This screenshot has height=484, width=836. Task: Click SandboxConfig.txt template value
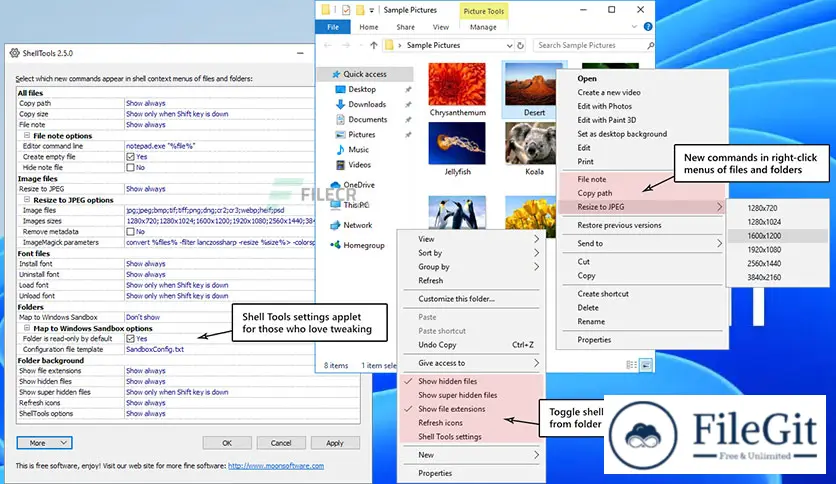155,349
